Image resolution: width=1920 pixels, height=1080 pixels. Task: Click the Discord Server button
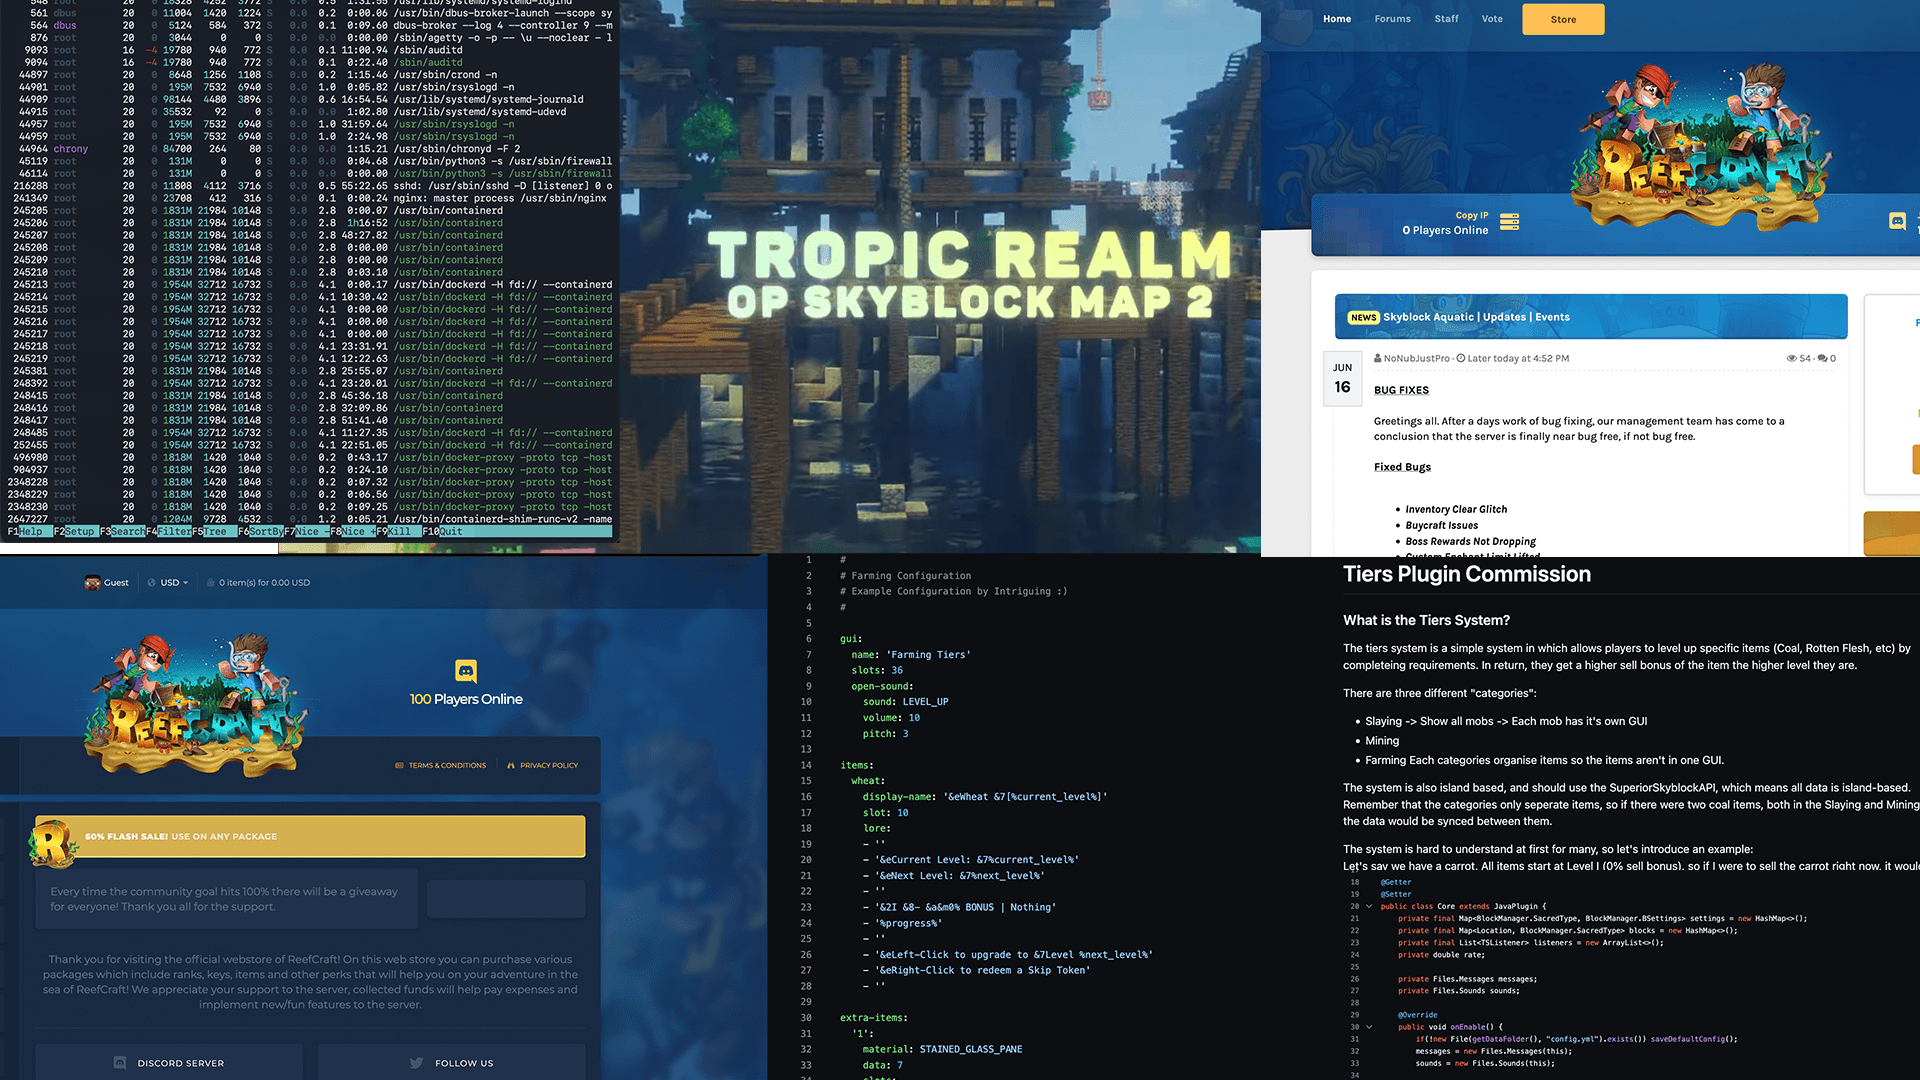pyautogui.click(x=169, y=1062)
